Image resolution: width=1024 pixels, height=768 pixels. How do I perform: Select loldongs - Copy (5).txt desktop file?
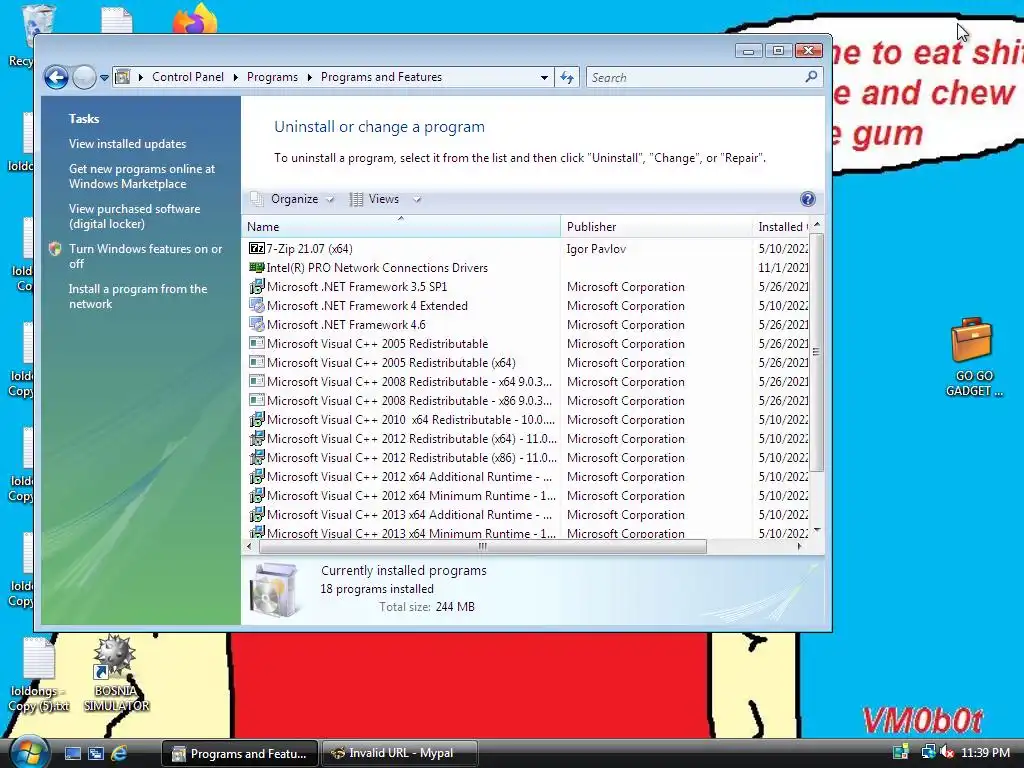tap(39, 675)
